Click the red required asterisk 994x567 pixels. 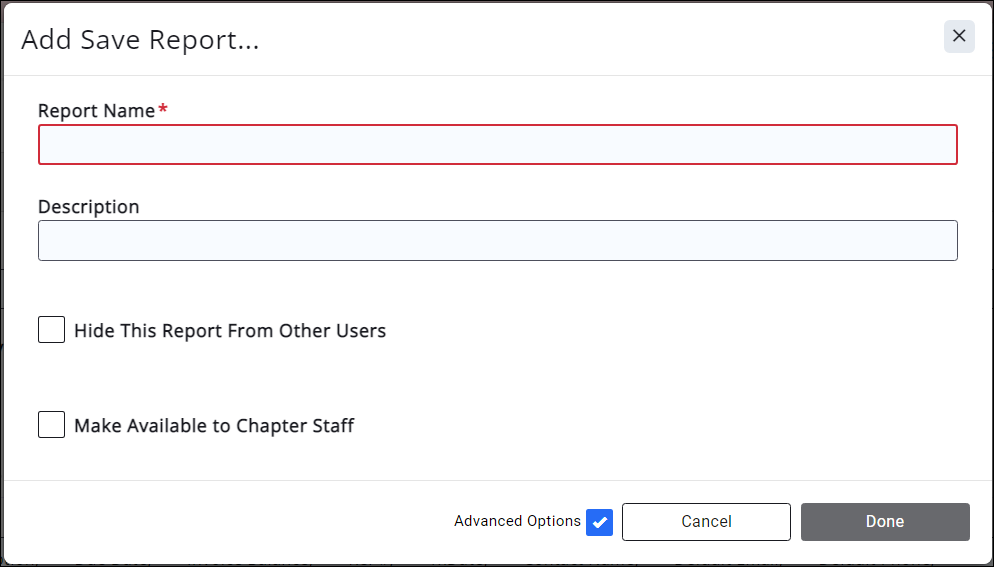(163, 109)
